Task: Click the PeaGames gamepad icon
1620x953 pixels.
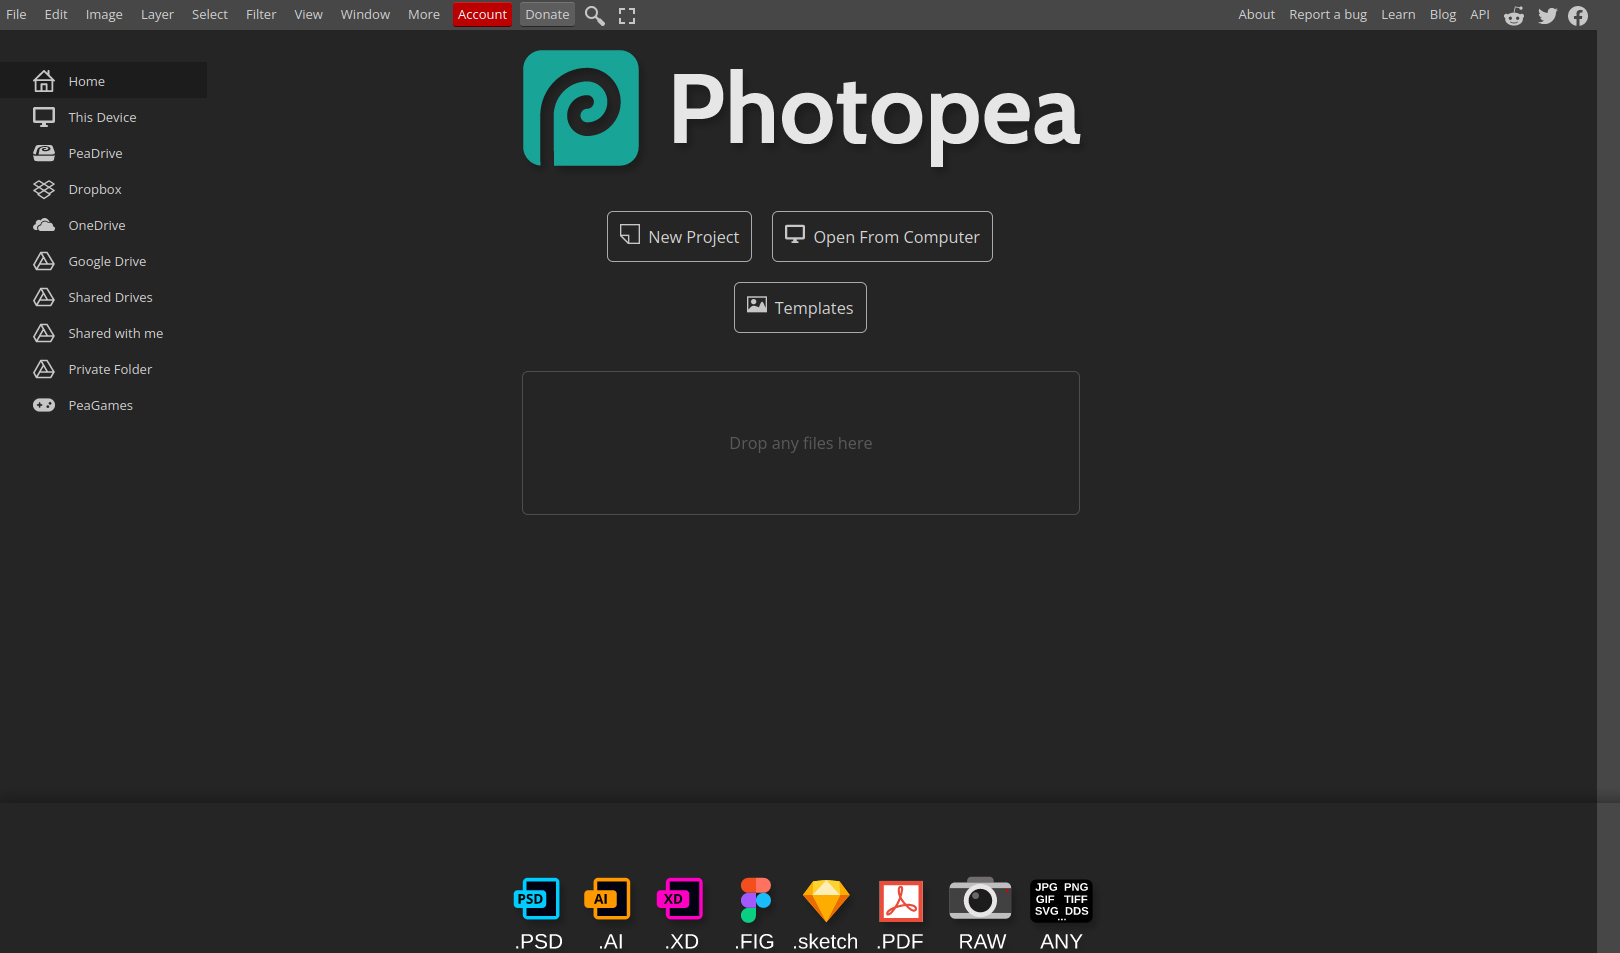Action: point(44,405)
